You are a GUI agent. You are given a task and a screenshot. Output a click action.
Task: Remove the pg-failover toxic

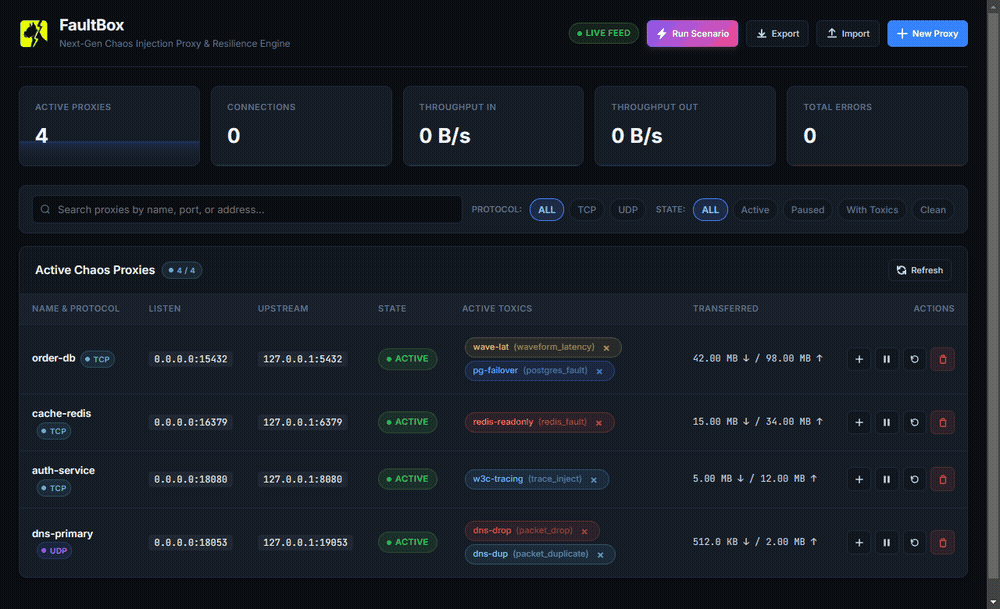point(599,371)
